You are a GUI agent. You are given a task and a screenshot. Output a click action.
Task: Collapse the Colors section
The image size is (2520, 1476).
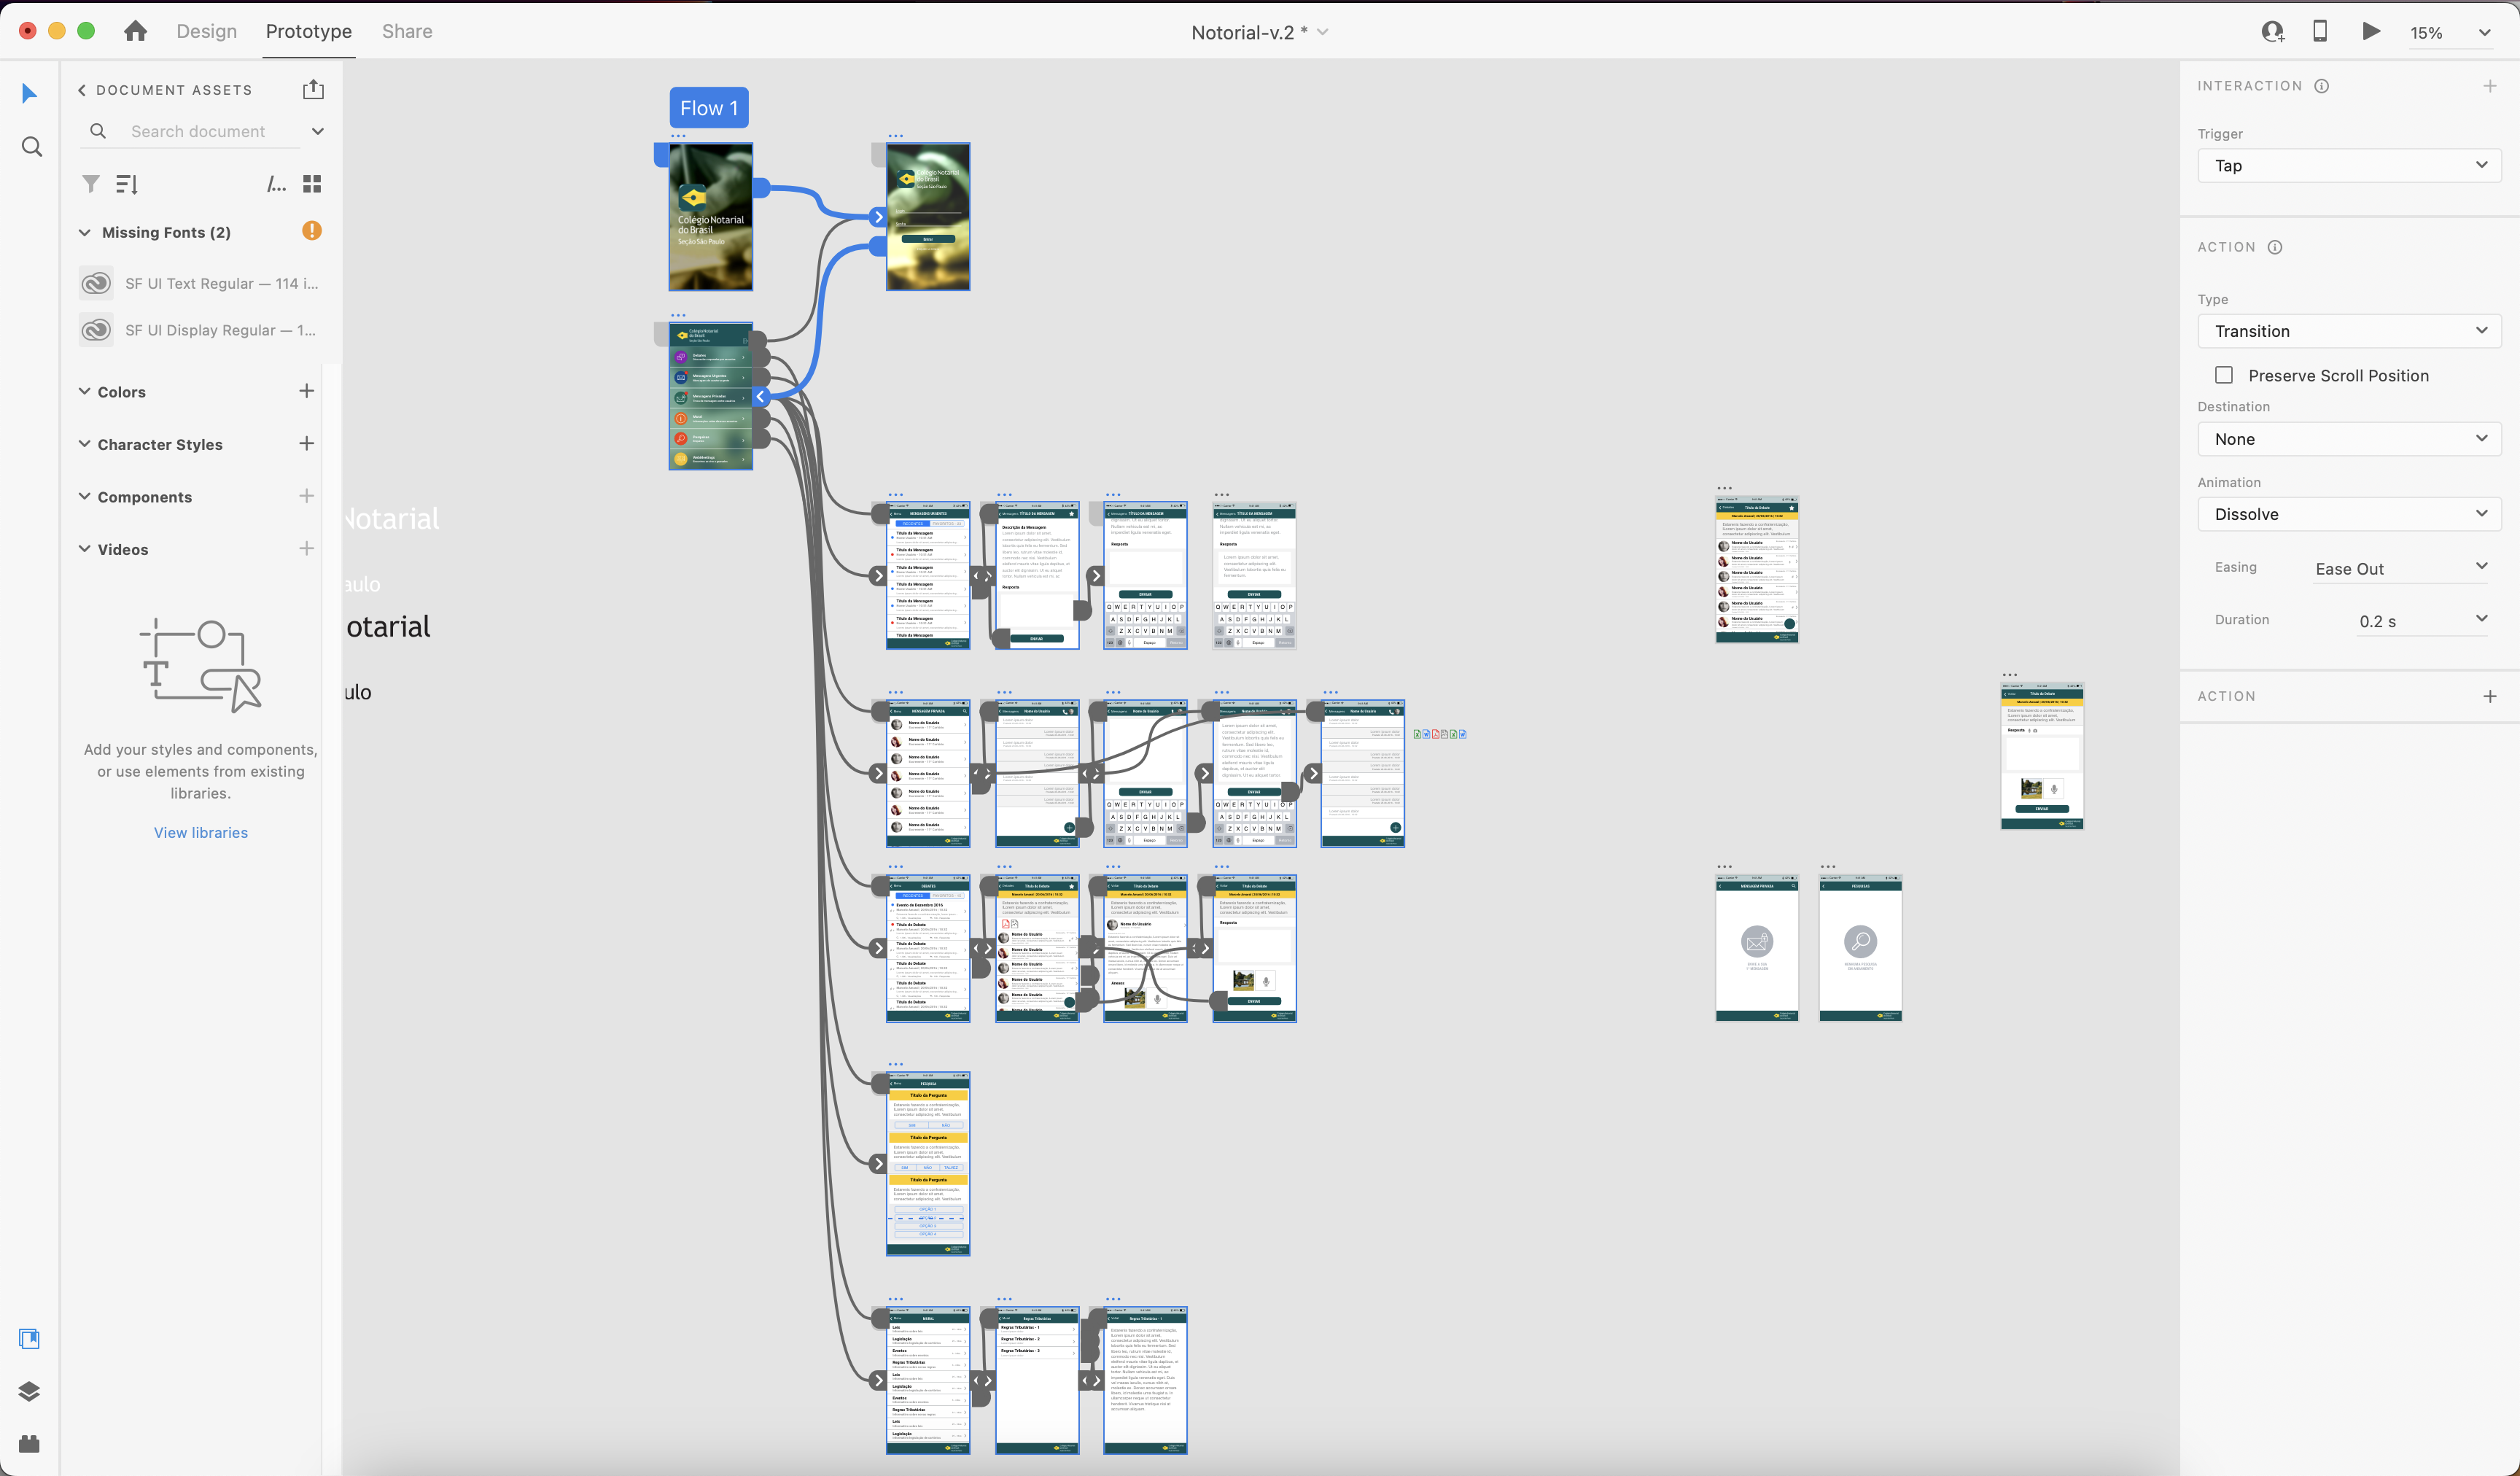click(84, 391)
